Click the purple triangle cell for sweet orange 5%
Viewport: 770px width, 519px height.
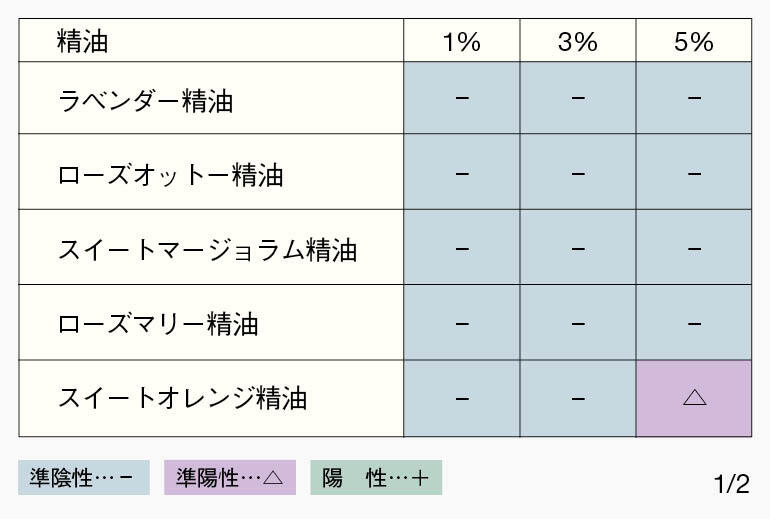(694, 398)
